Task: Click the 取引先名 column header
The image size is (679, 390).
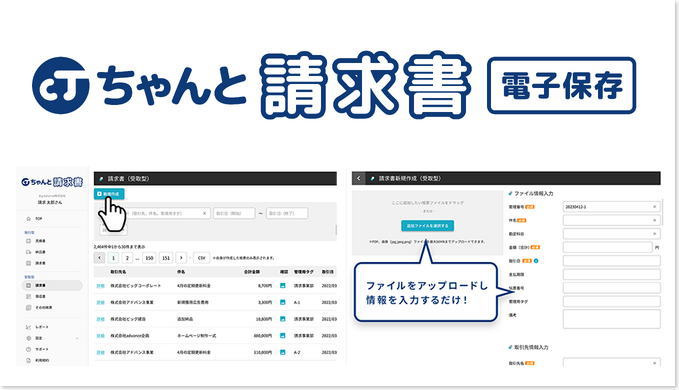Action: click(118, 272)
